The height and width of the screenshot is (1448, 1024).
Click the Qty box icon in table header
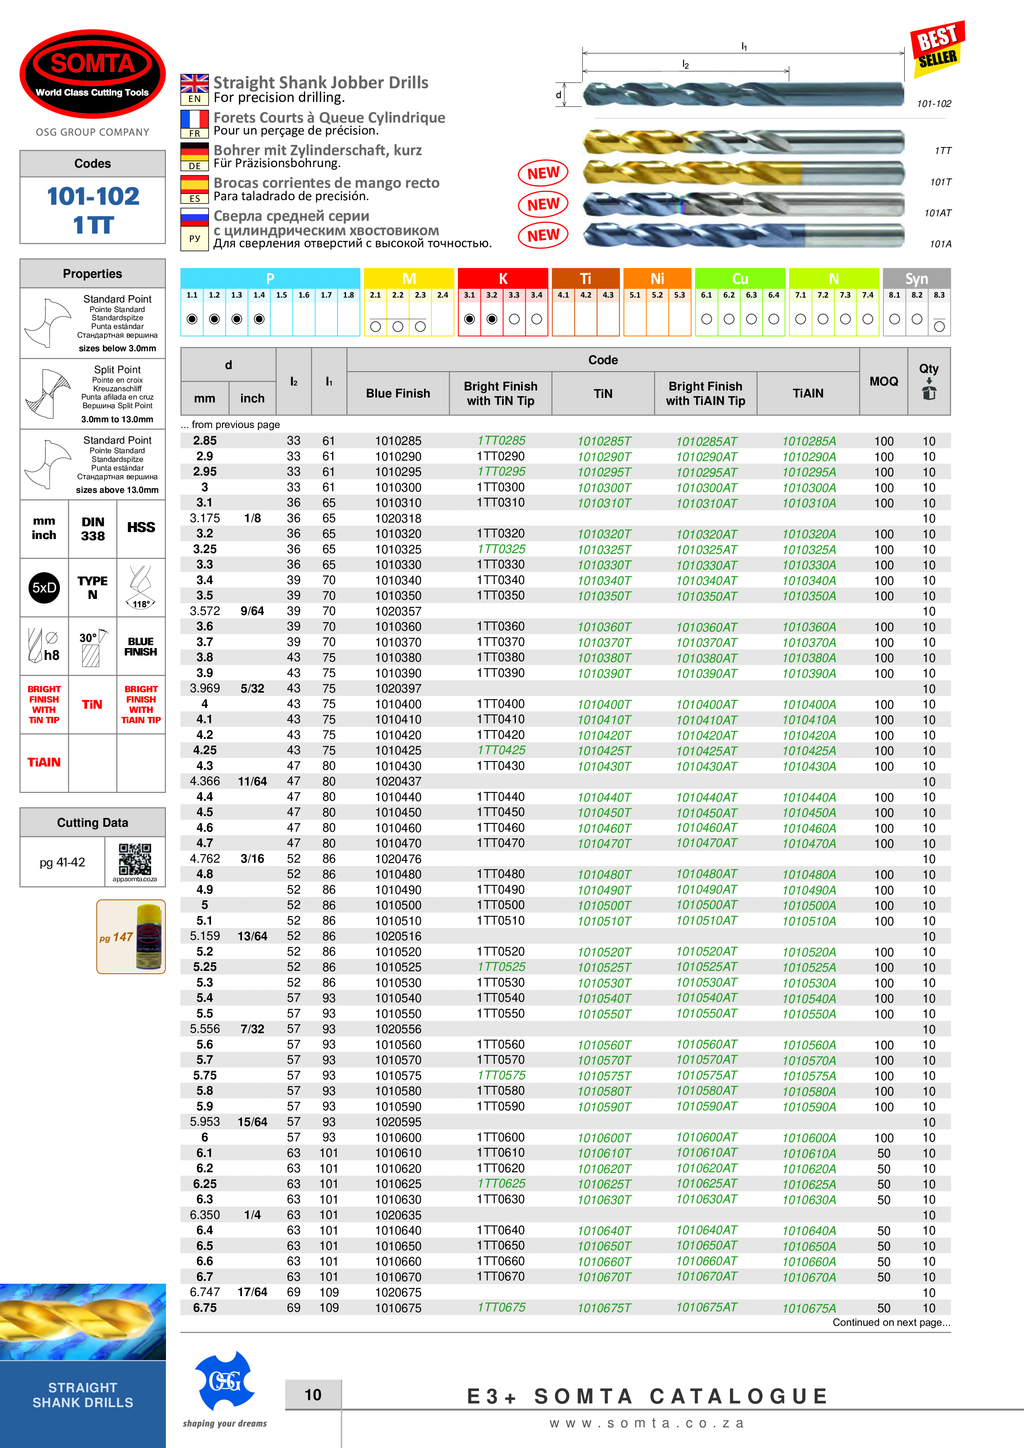coord(929,392)
